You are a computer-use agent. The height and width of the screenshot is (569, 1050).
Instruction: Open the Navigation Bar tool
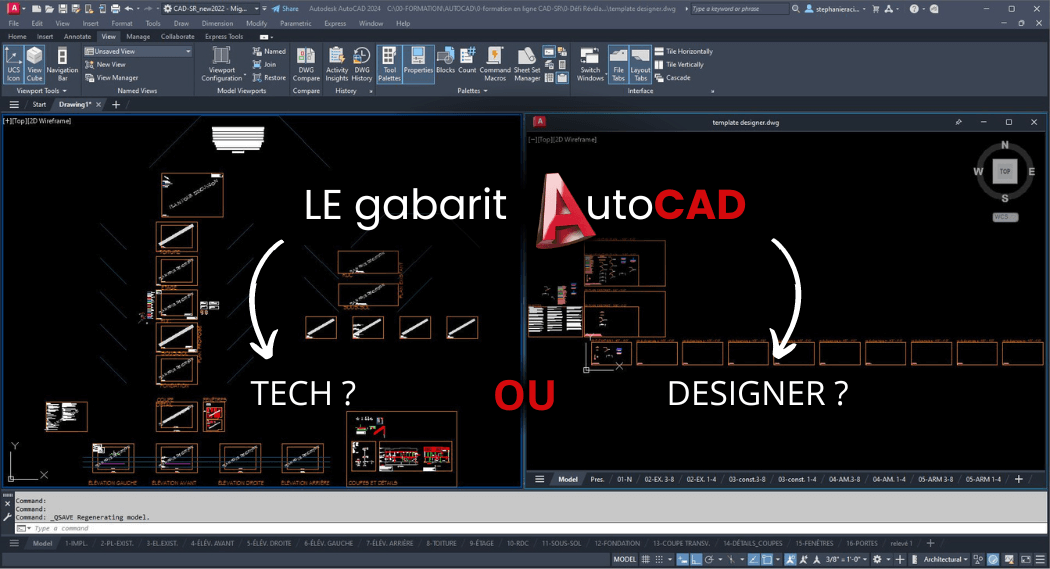(x=62, y=64)
